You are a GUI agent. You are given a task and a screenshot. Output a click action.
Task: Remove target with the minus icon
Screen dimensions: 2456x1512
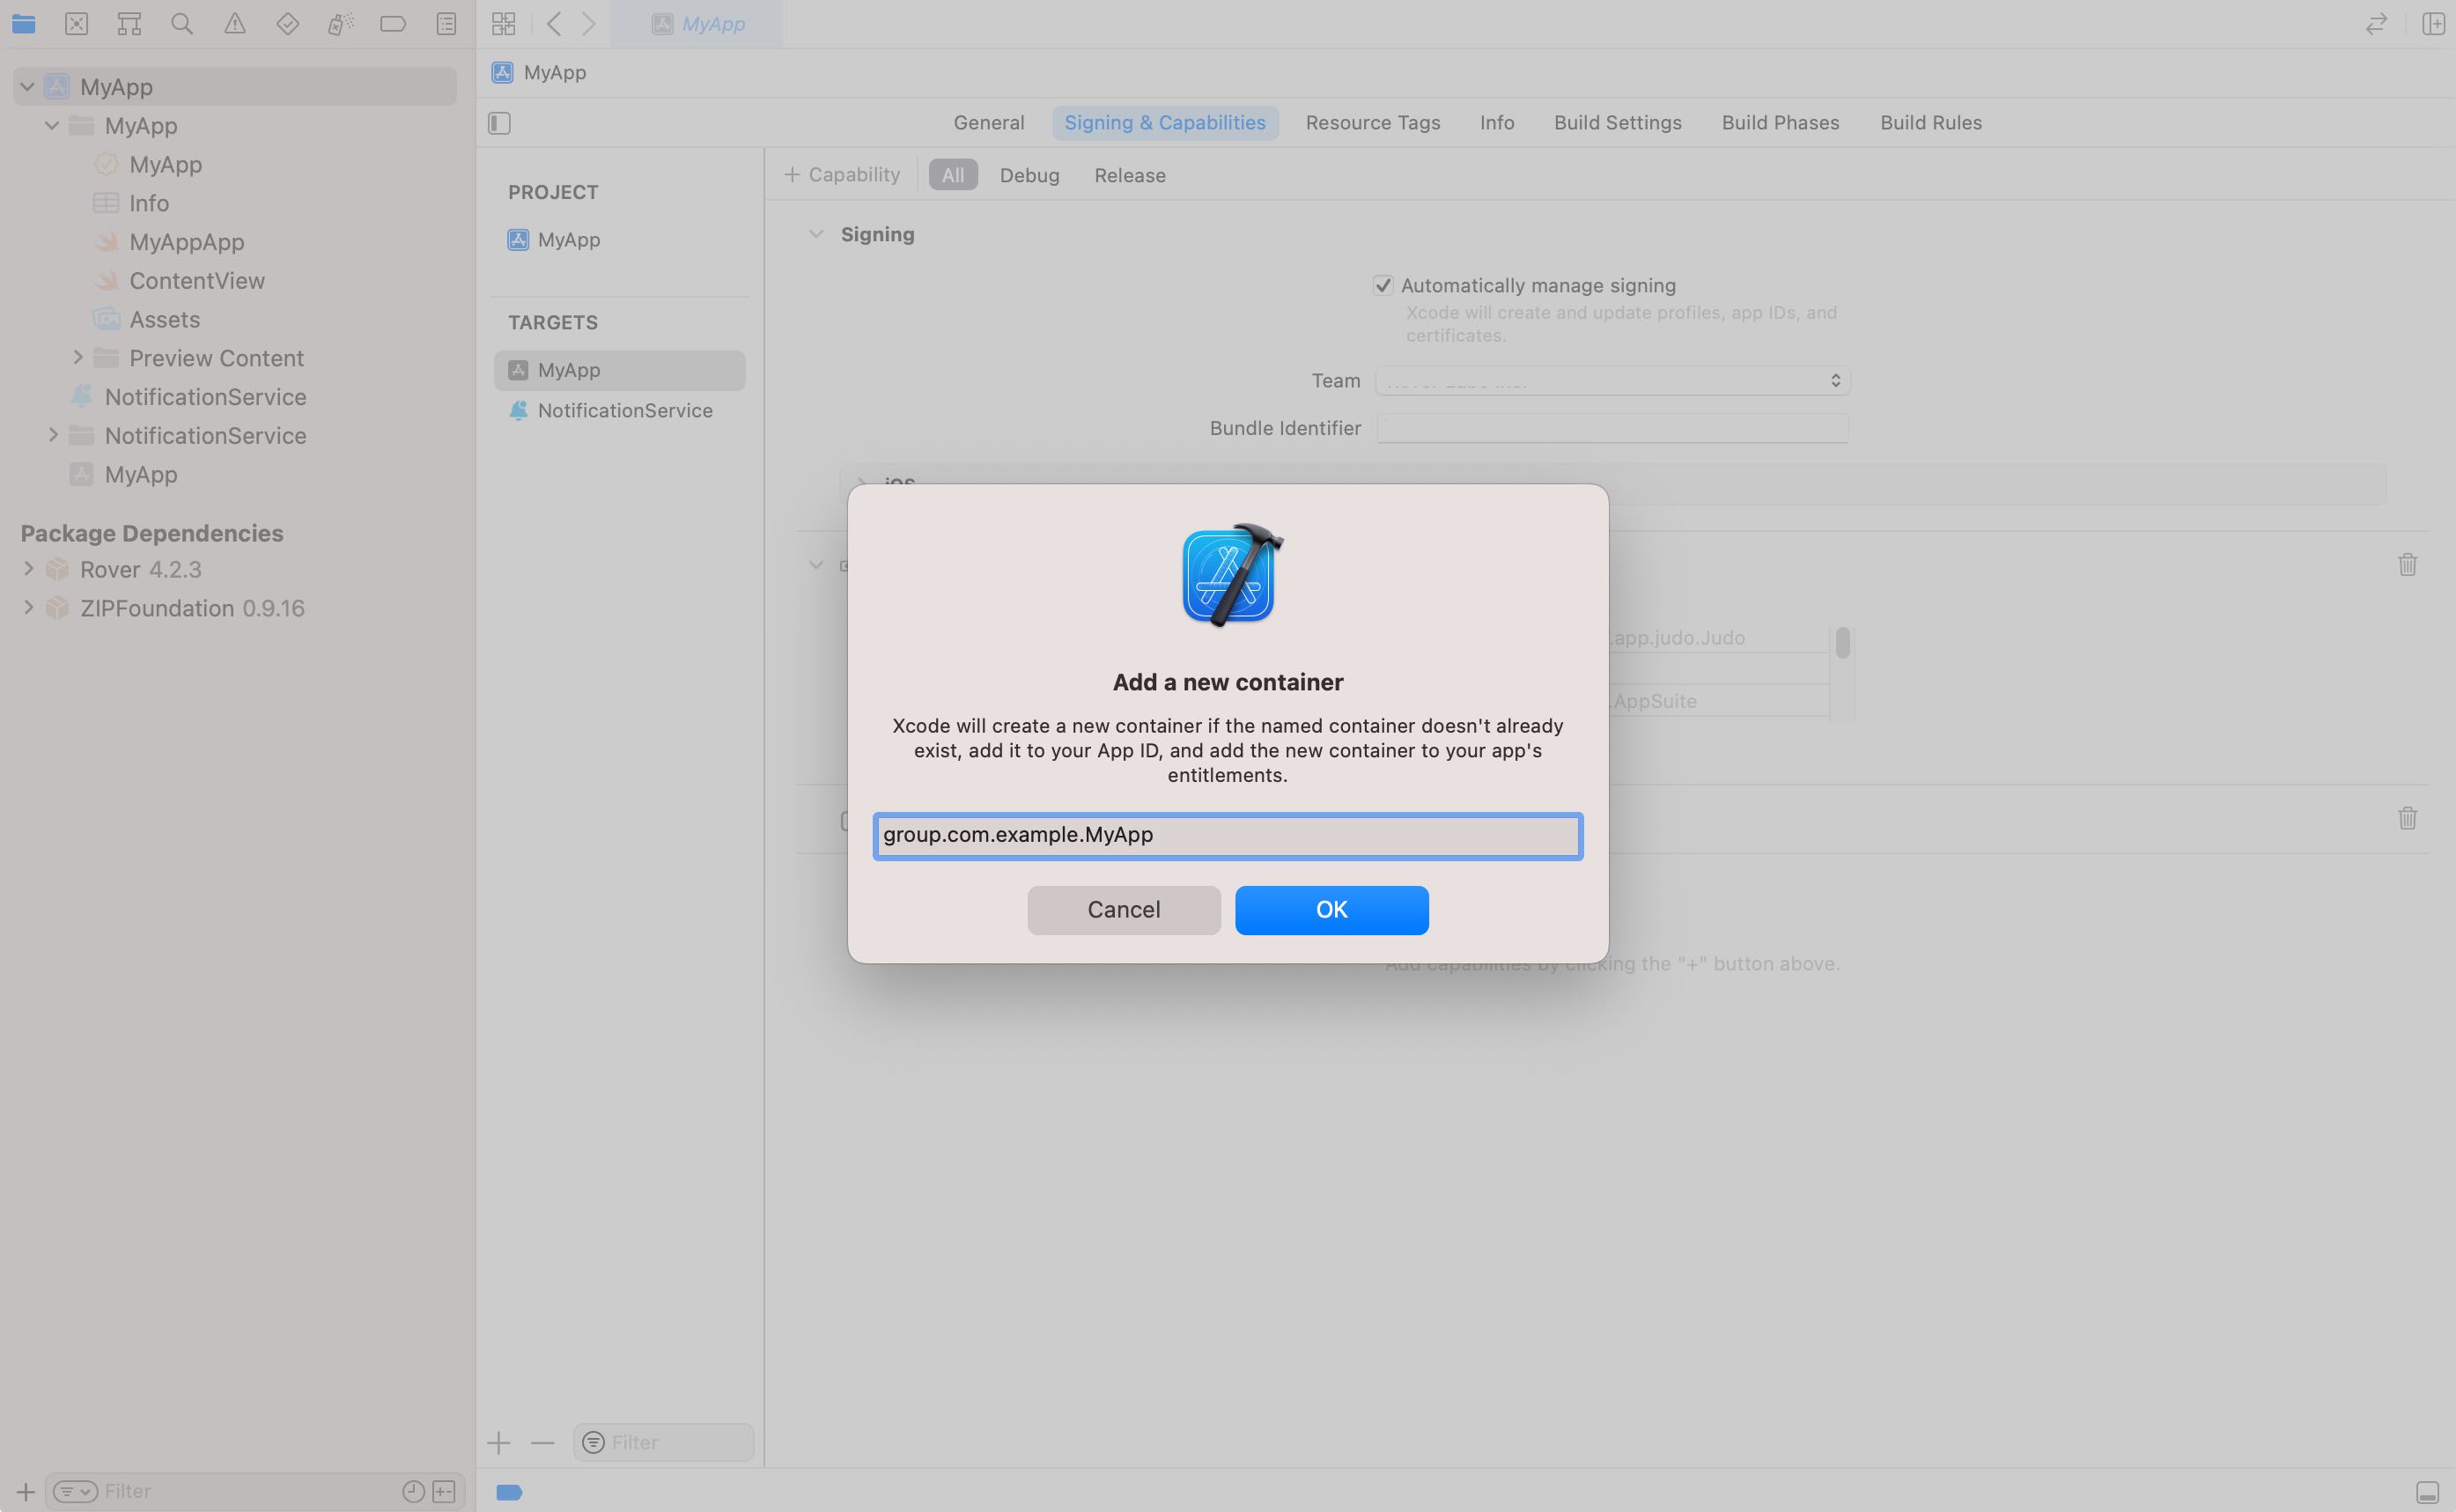(542, 1442)
